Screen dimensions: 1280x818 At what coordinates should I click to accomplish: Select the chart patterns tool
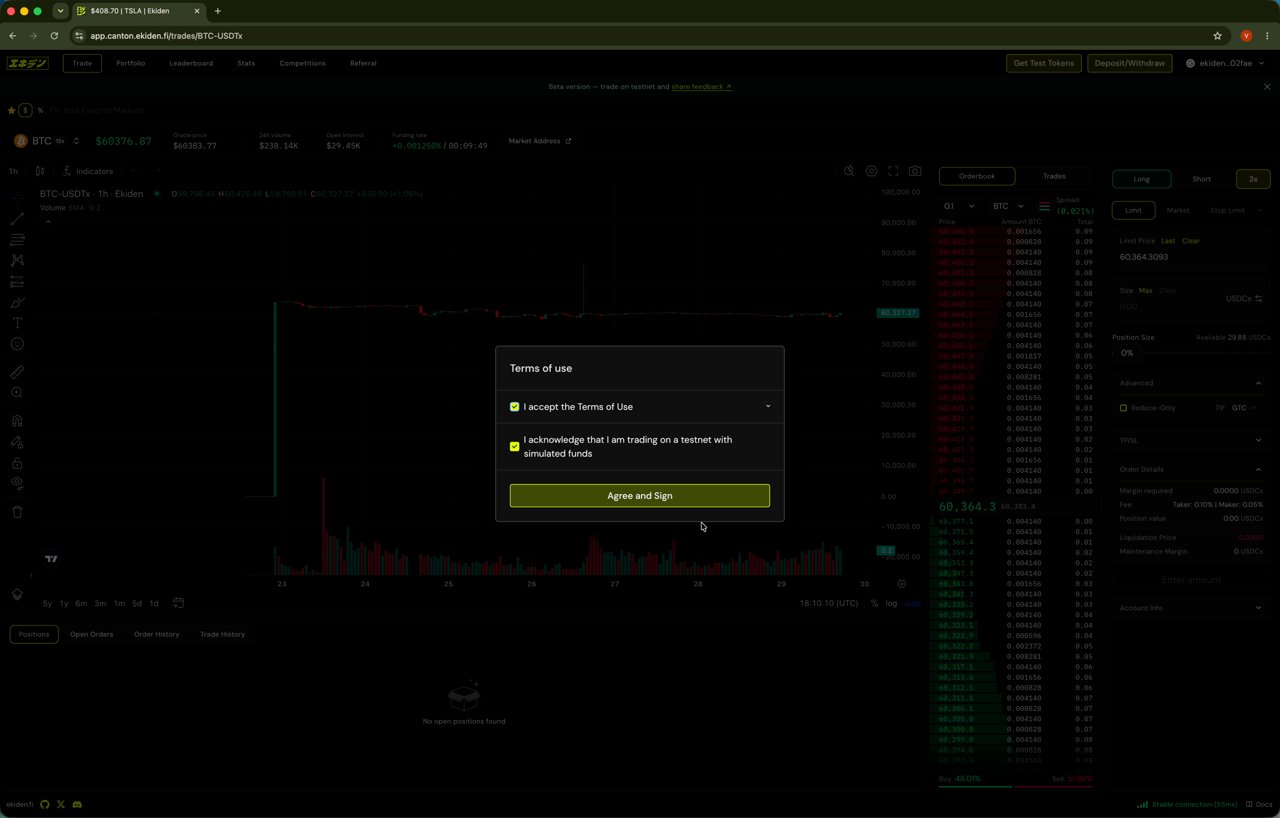(x=17, y=260)
